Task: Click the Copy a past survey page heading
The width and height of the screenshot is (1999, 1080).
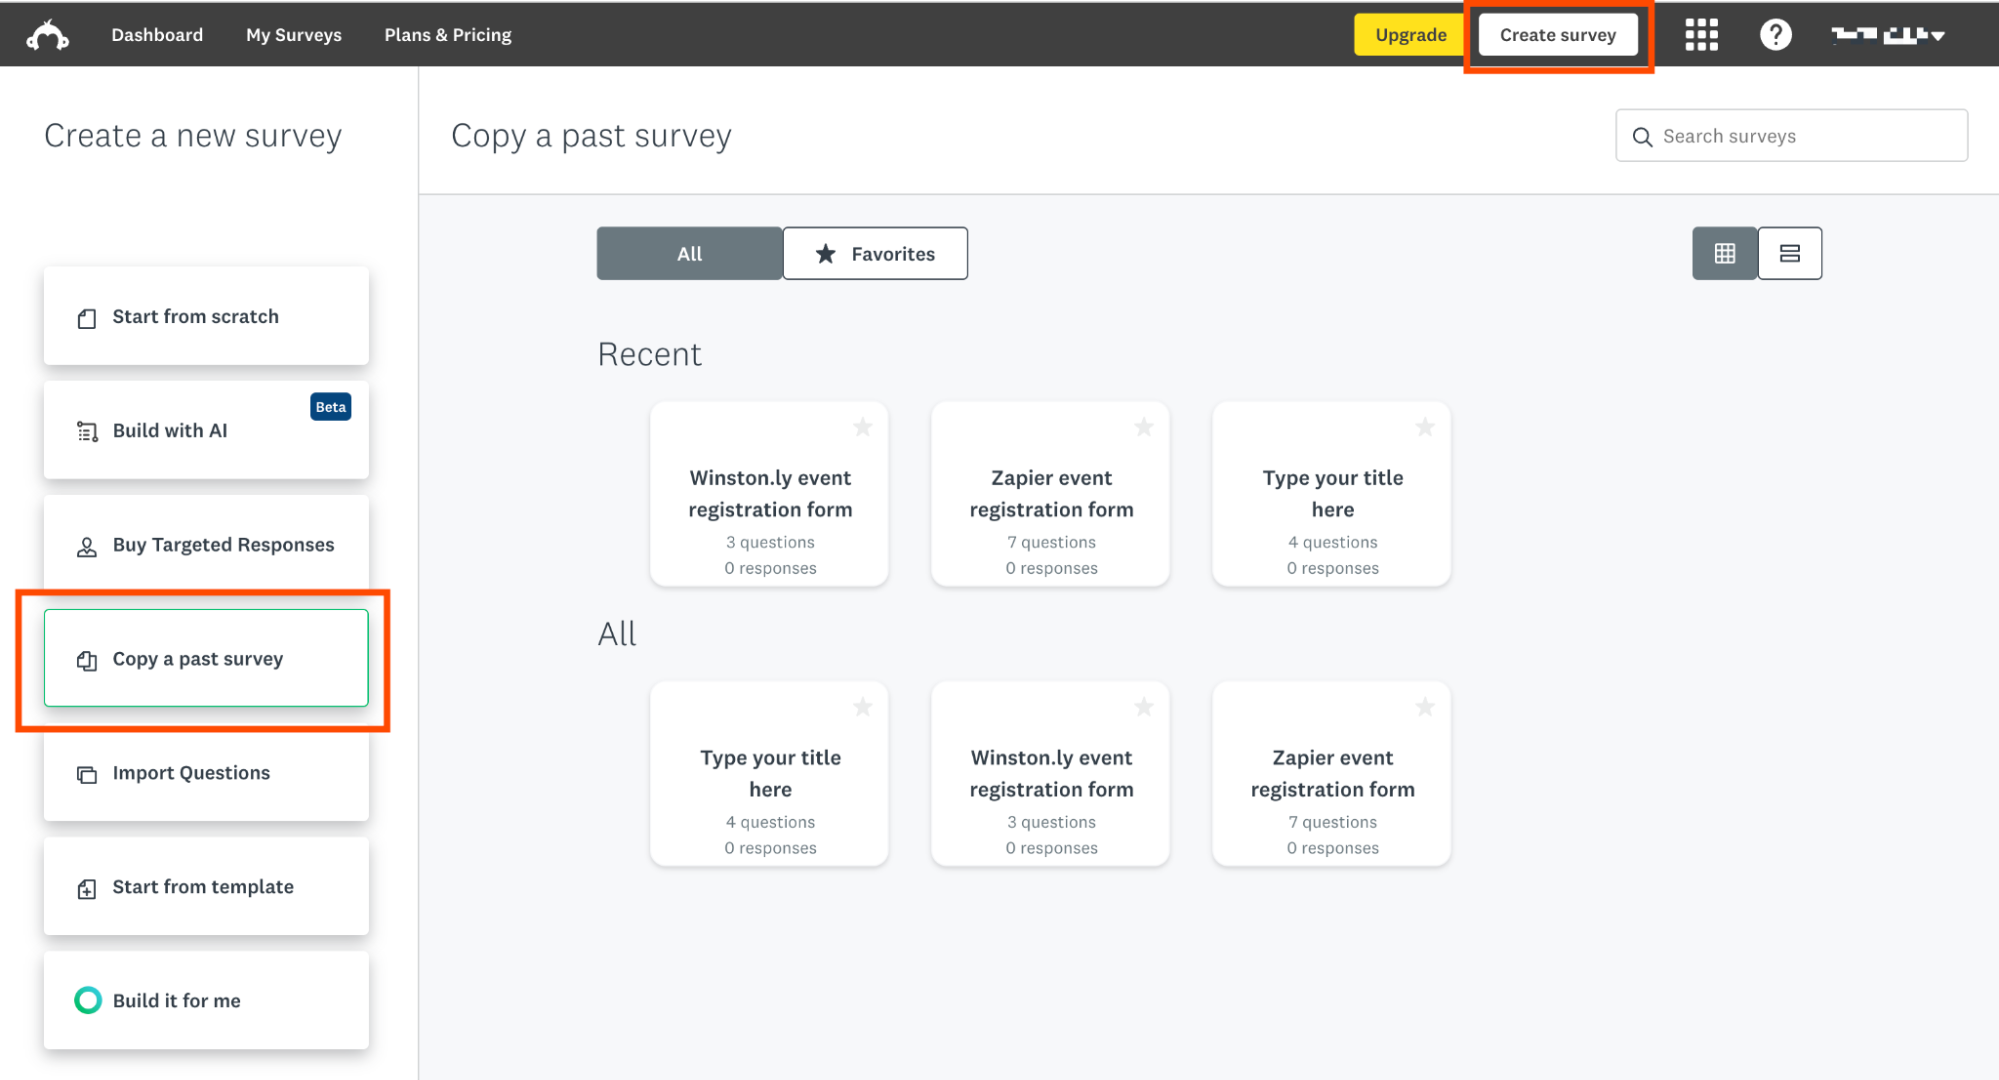Action: pyautogui.click(x=591, y=136)
